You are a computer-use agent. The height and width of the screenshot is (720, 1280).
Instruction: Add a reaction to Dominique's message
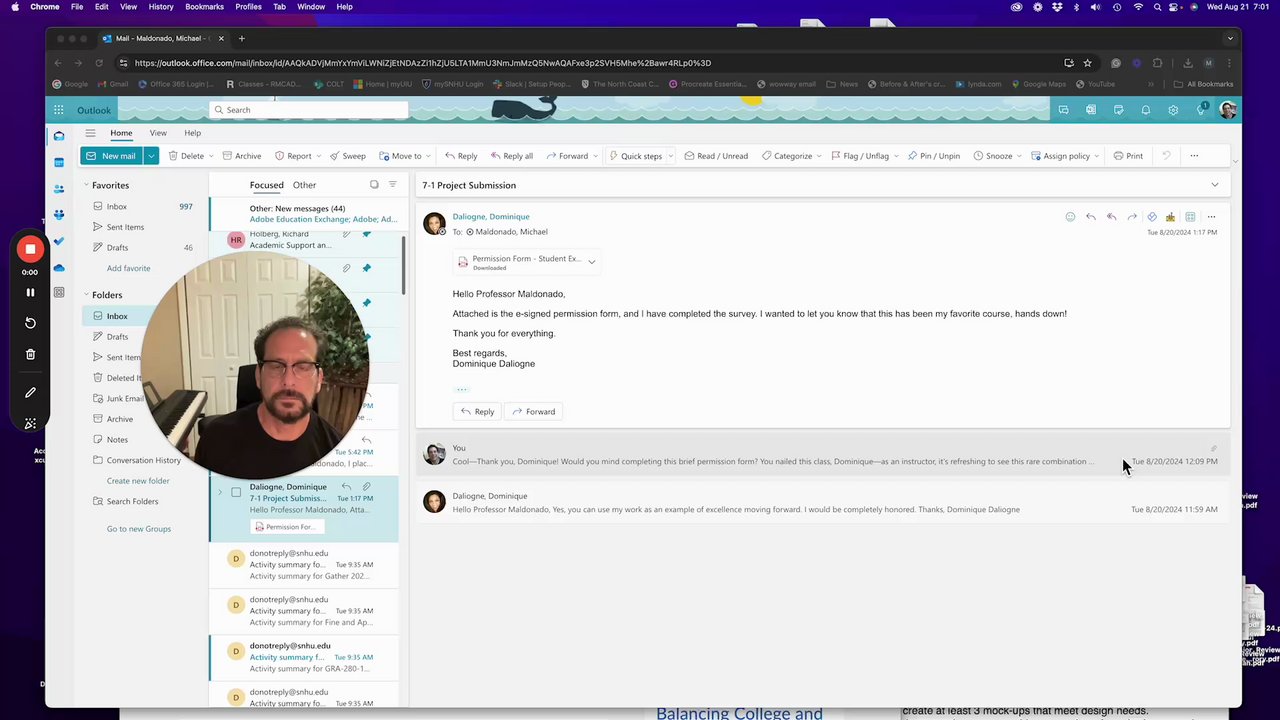[x=1070, y=217]
